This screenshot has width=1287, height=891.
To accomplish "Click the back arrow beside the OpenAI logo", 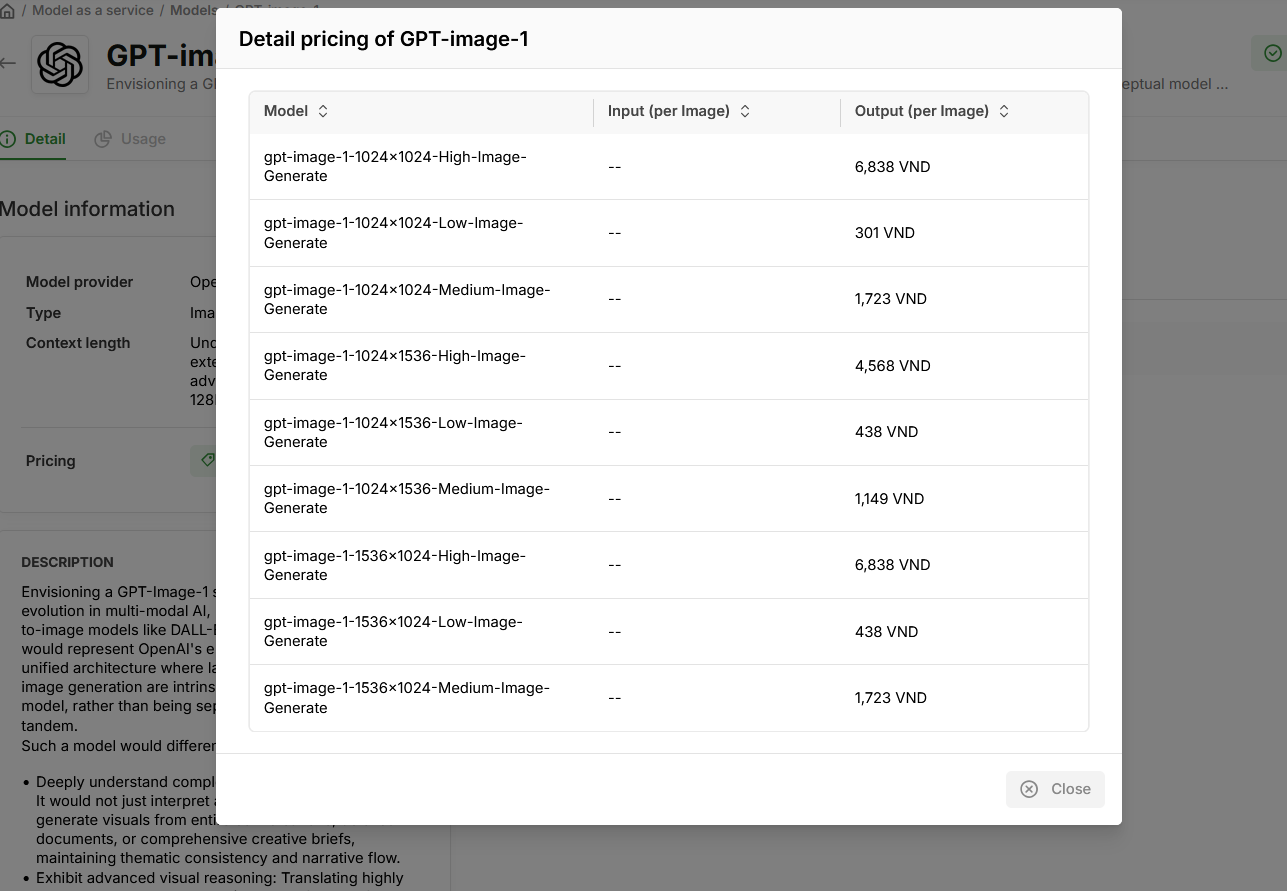I will coord(8,63).
